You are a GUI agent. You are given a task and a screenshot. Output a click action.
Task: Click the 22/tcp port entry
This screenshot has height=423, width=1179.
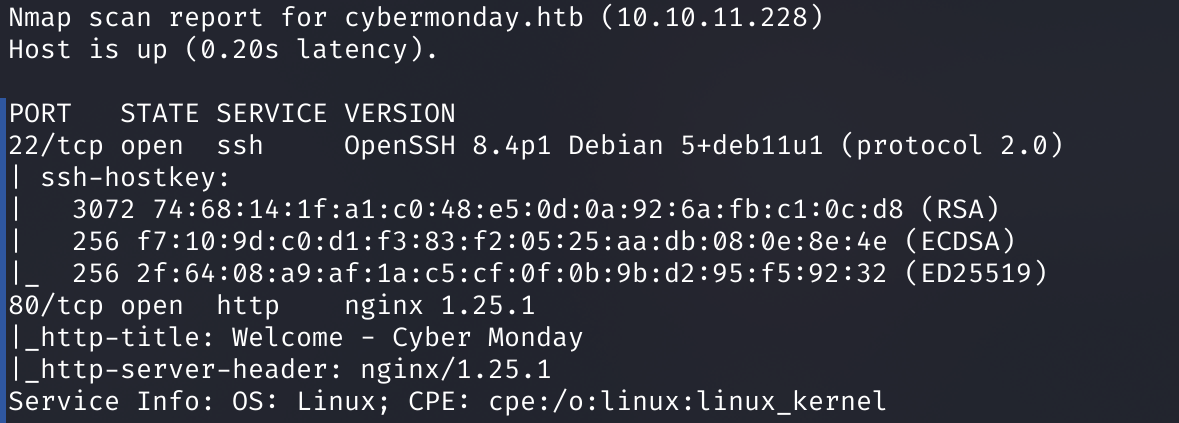[x=56, y=146]
